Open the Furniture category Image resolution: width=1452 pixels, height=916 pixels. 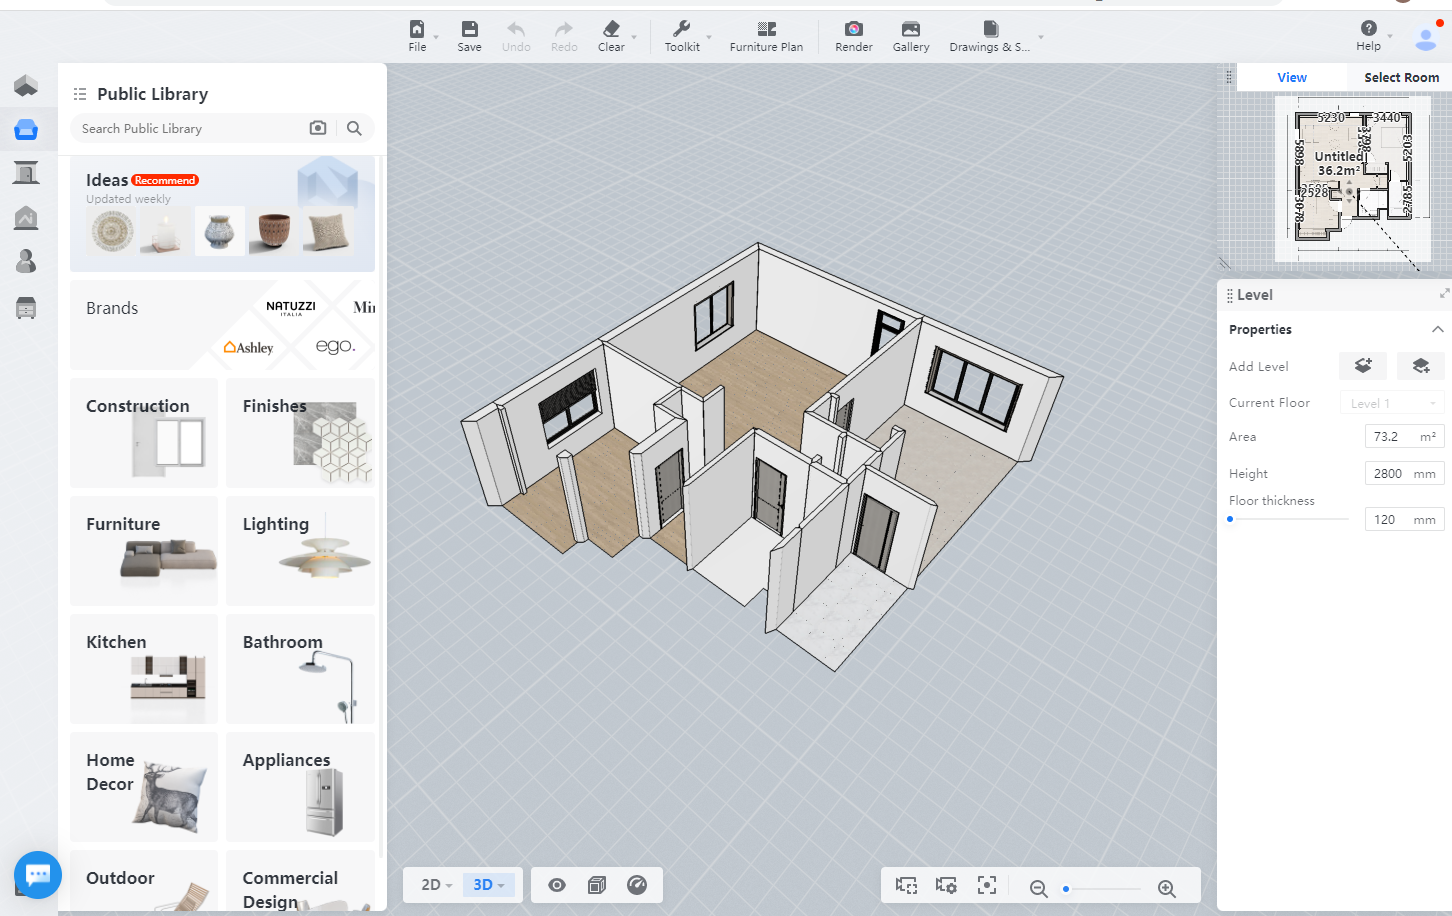pos(144,550)
